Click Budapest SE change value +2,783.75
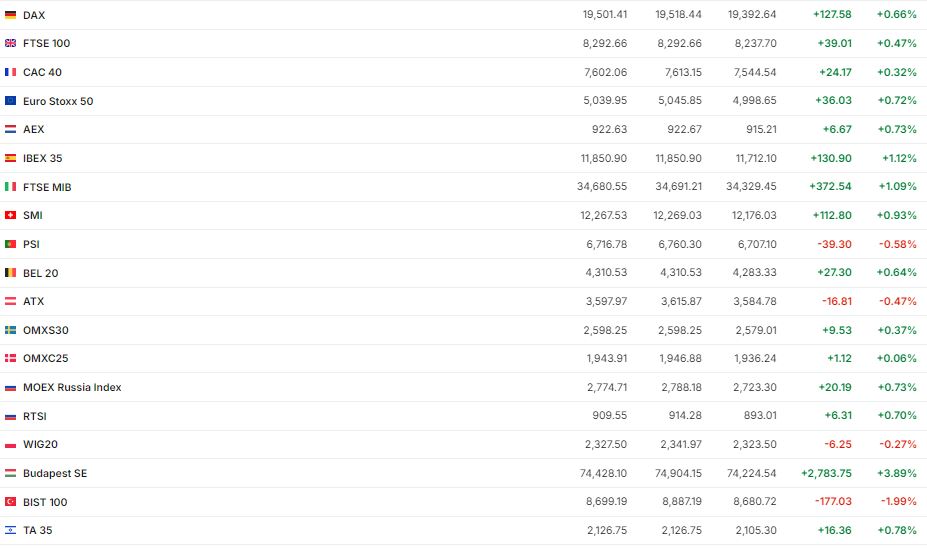The width and height of the screenshot is (927, 550). click(x=826, y=473)
